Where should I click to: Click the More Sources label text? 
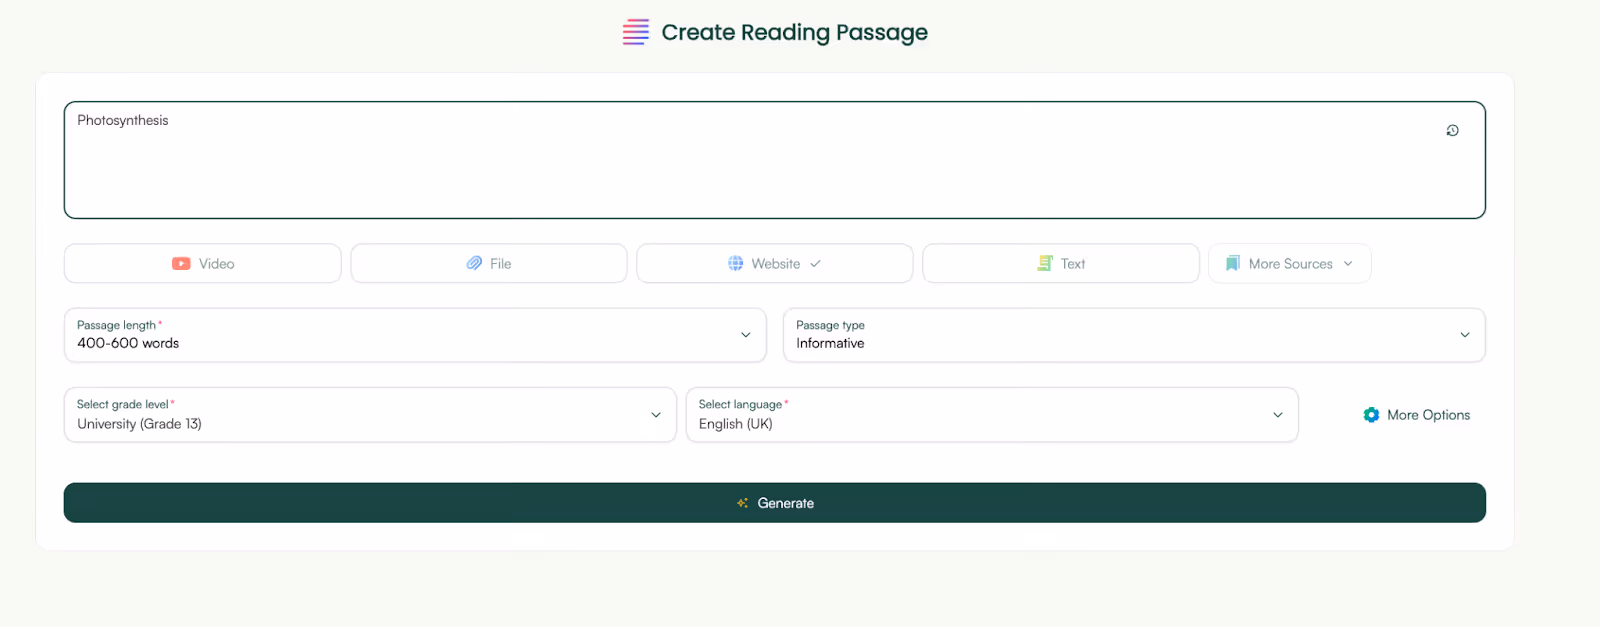tap(1290, 264)
